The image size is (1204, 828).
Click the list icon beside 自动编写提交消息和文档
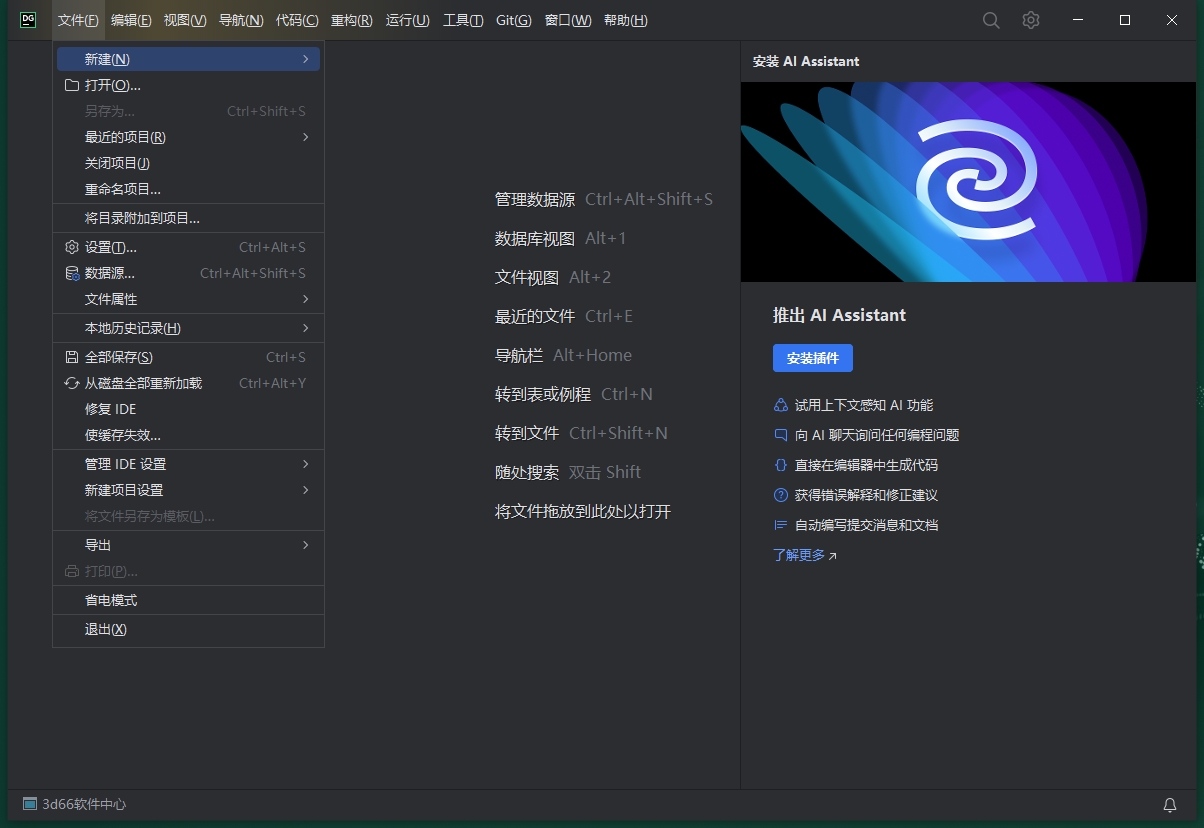[781, 525]
